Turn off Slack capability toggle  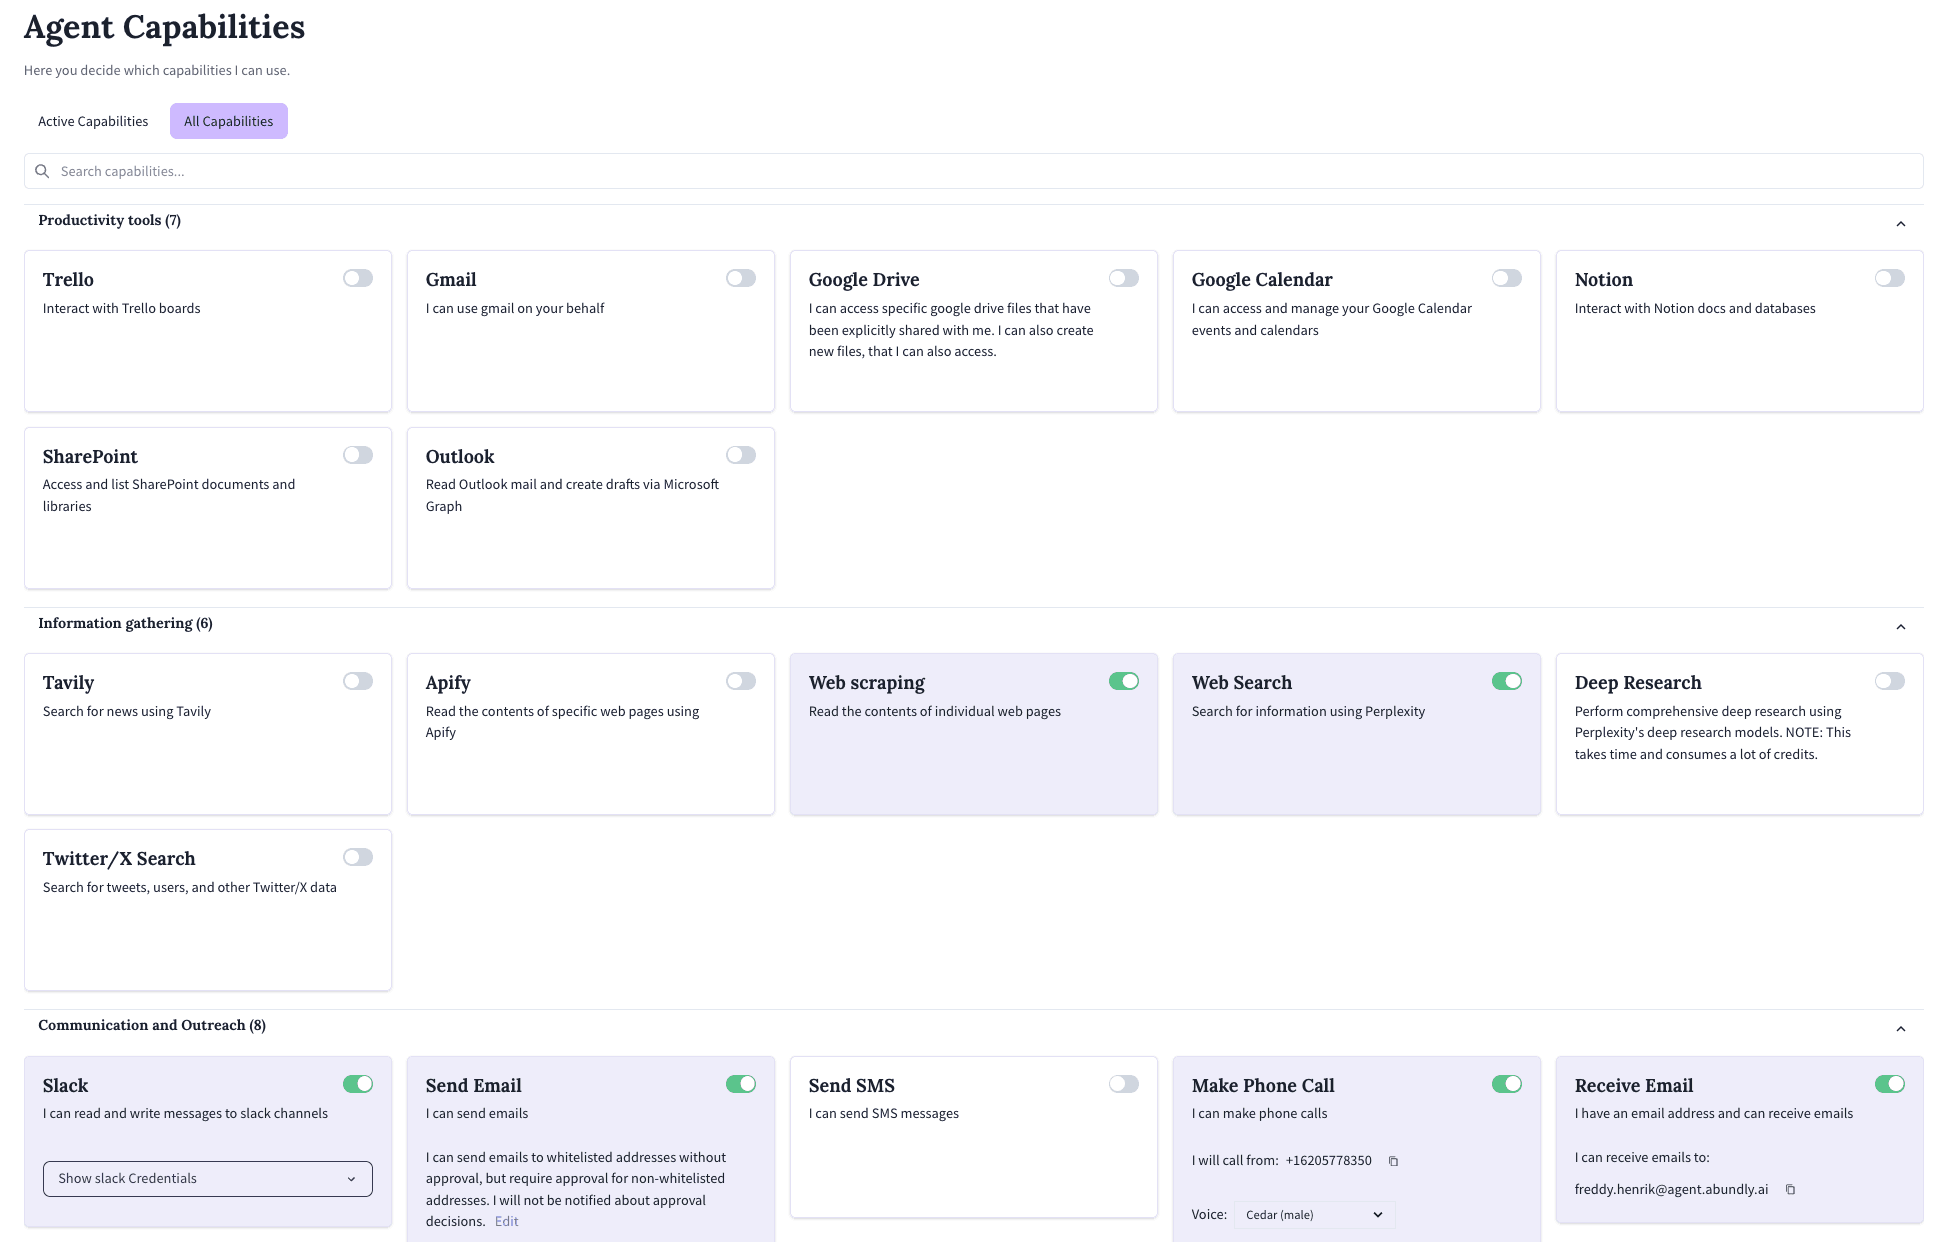pyautogui.click(x=358, y=1084)
